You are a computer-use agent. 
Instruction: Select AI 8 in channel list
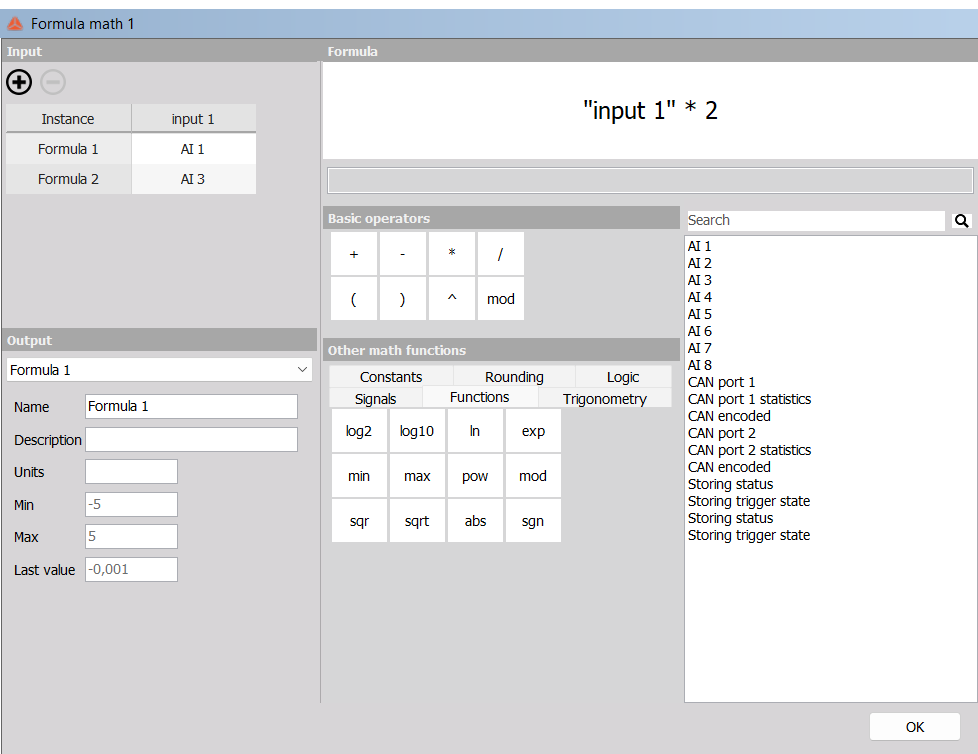[700, 365]
